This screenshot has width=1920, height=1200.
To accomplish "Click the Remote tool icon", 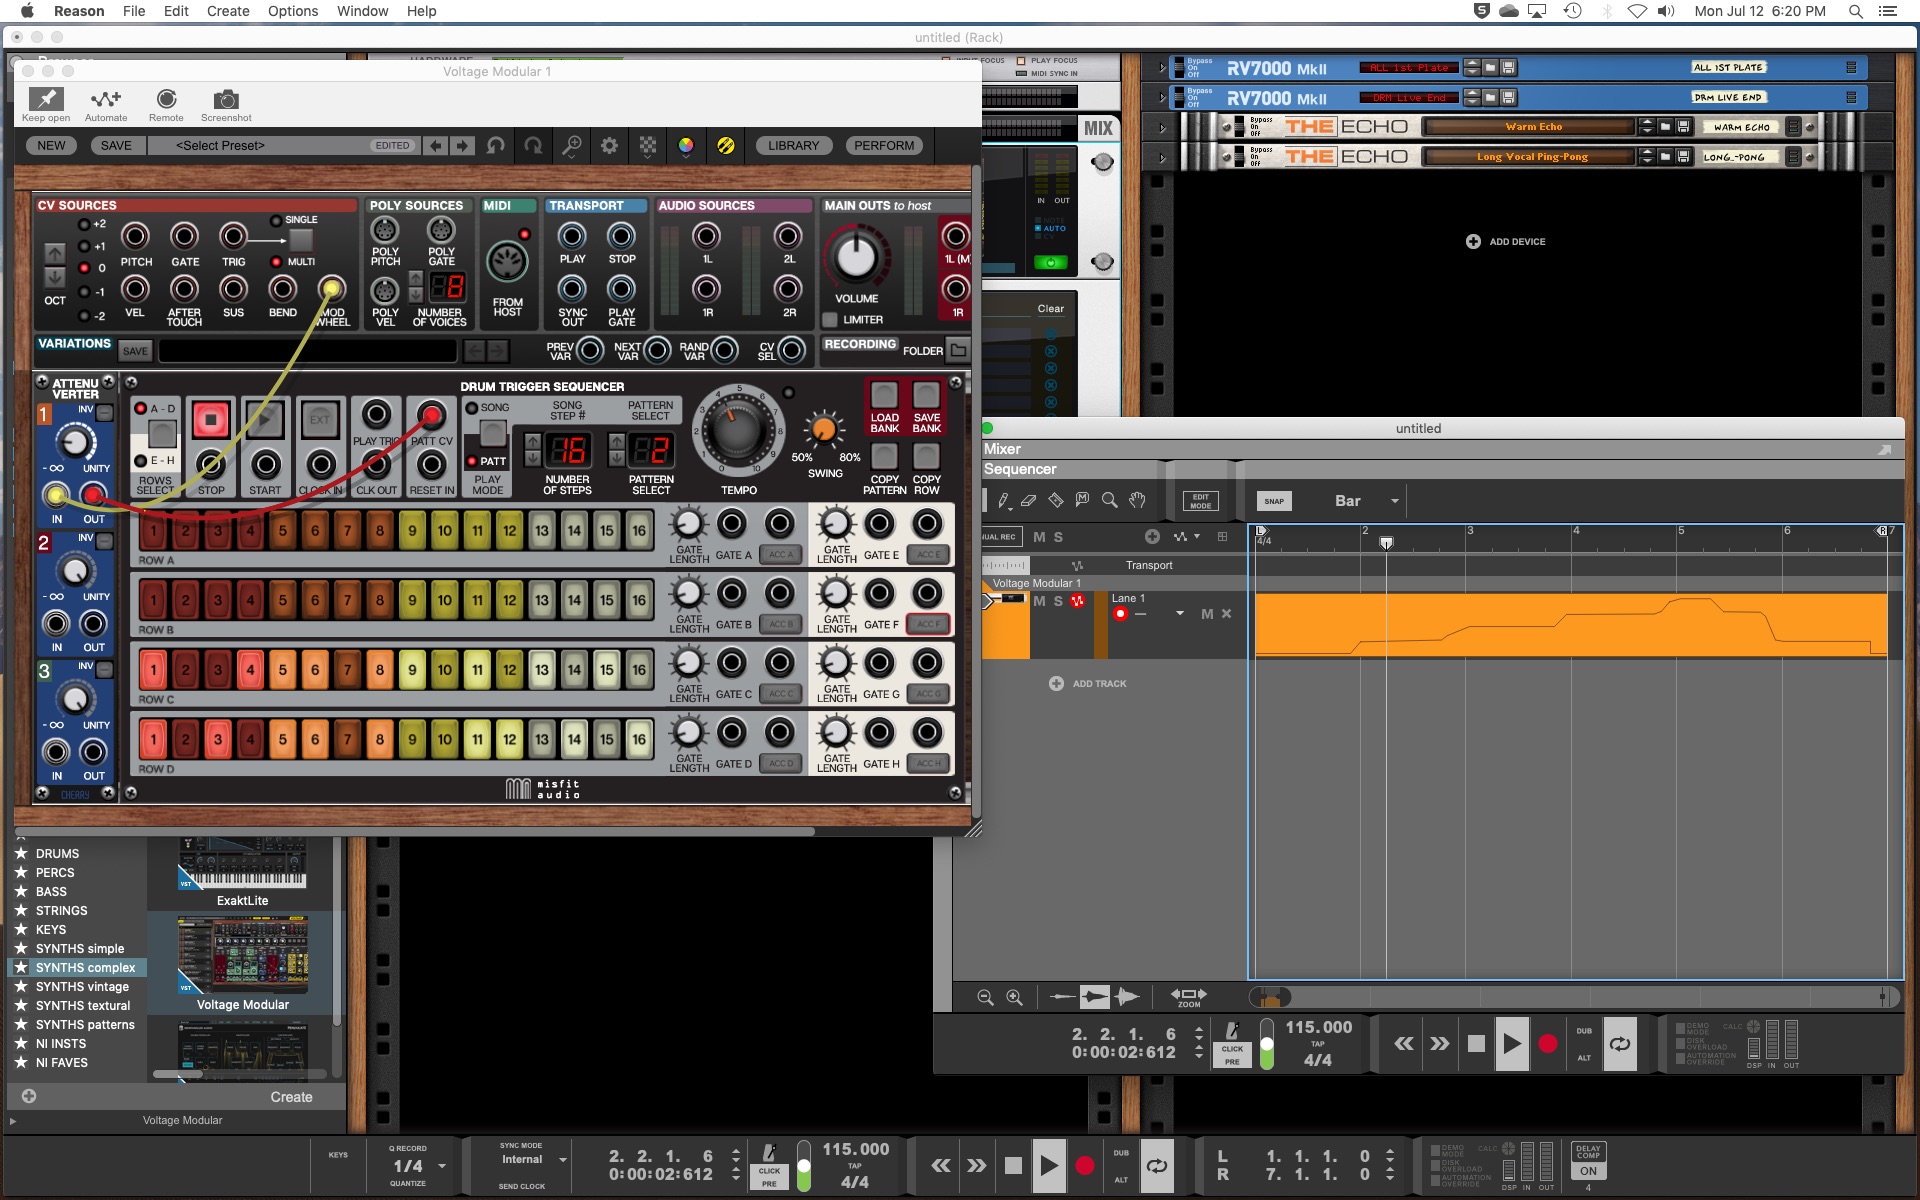I will click(166, 97).
